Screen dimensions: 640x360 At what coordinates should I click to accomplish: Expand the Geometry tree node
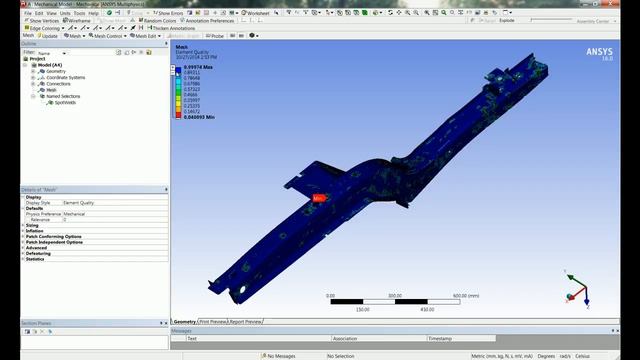[33, 71]
